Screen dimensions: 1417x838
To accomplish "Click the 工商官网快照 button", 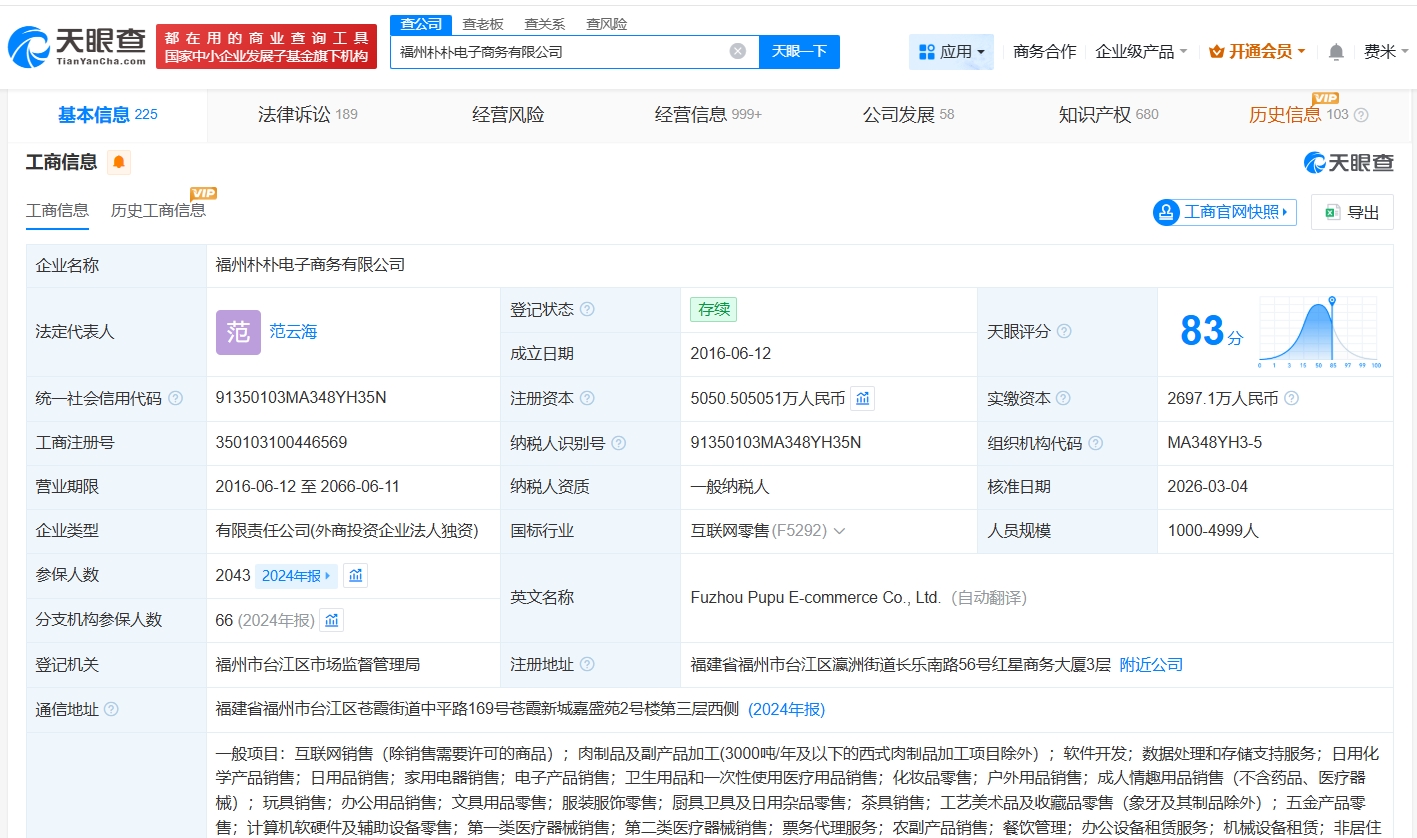I will (1224, 212).
